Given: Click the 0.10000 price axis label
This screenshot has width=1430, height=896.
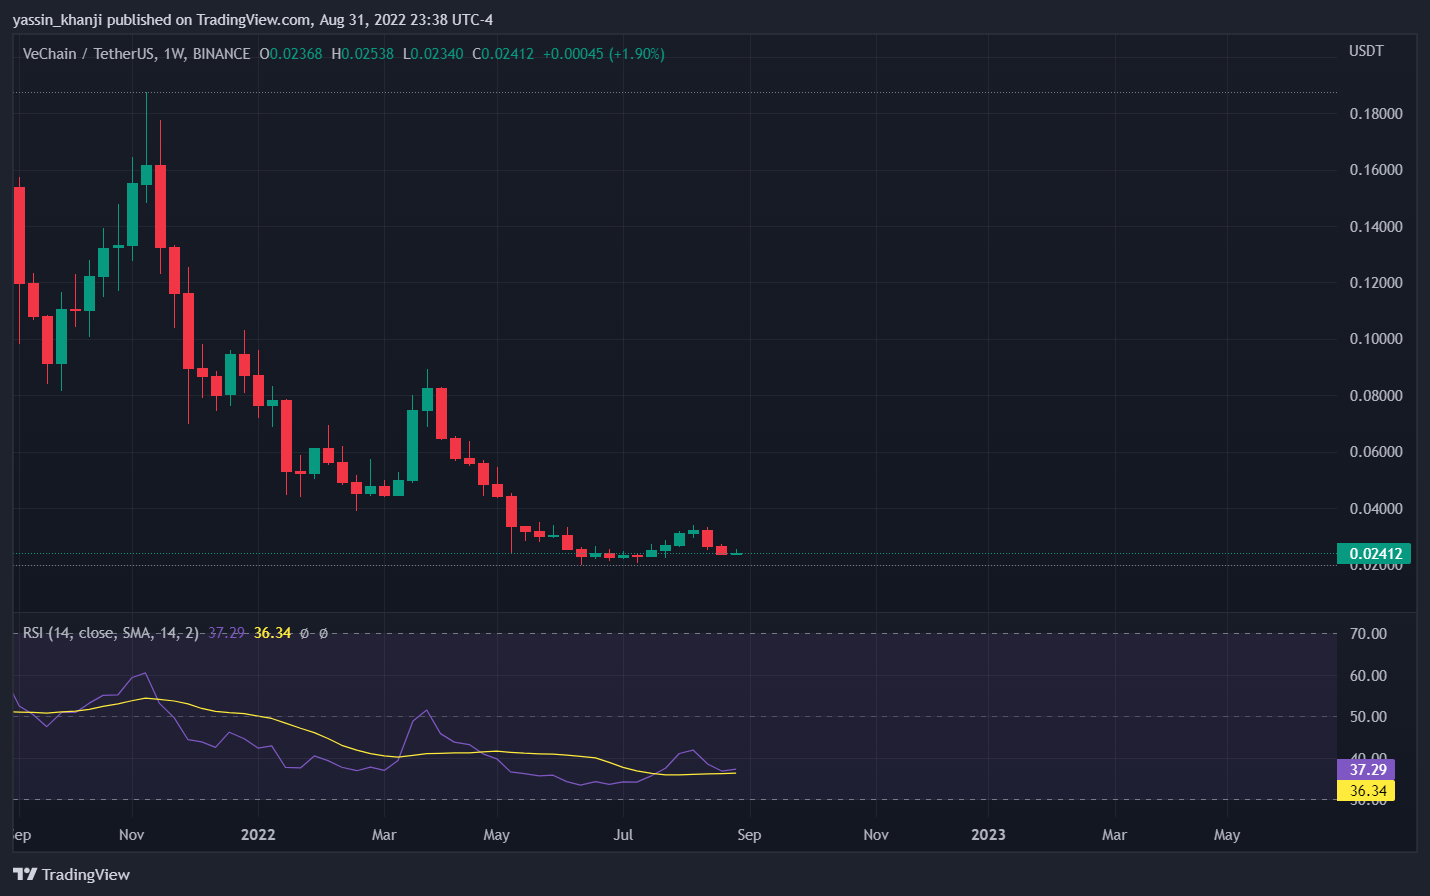Looking at the screenshot, I should (x=1376, y=339).
